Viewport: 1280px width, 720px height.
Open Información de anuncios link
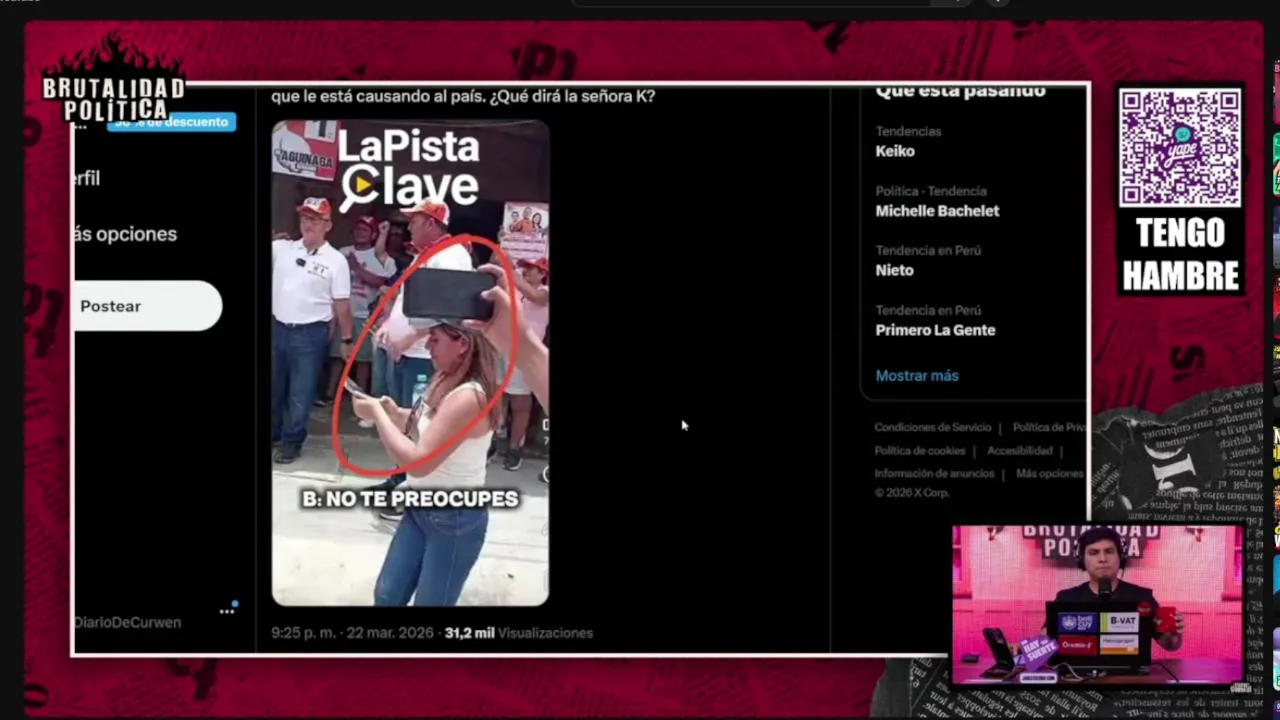(x=934, y=474)
